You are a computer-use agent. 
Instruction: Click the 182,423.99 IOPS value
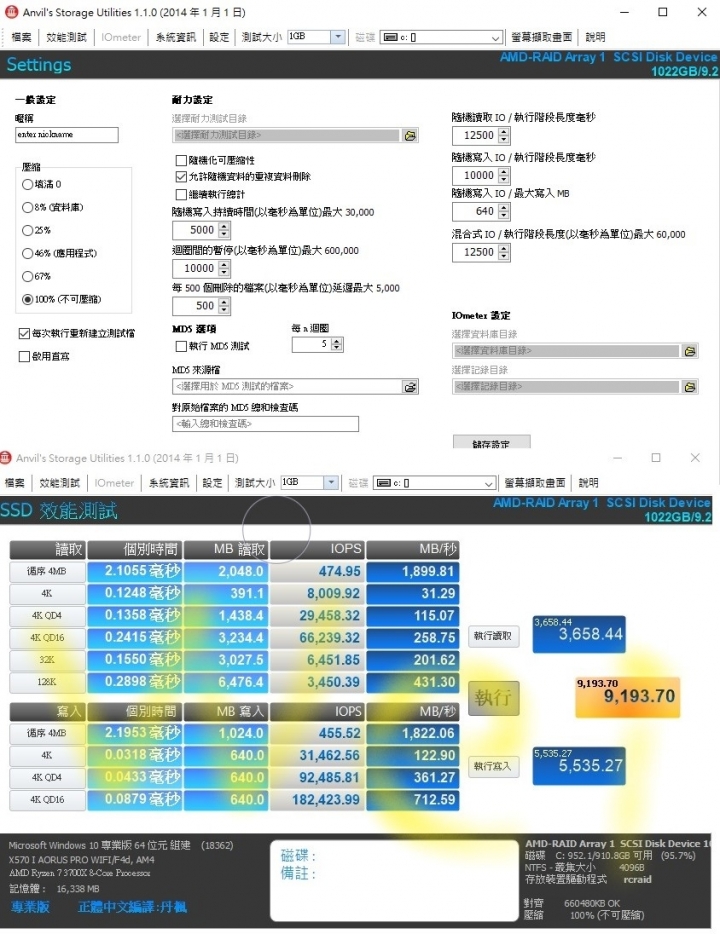pyautogui.click(x=326, y=800)
